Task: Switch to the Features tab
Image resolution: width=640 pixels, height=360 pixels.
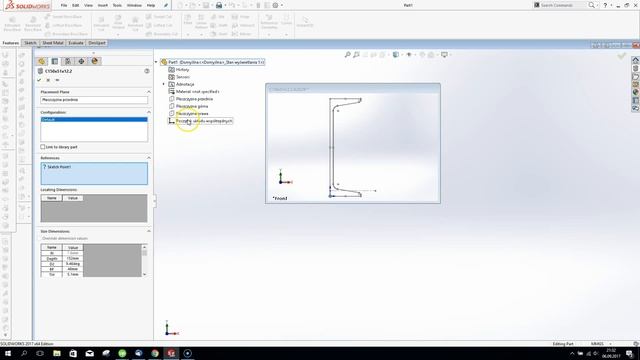Action: tap(11, 43)
